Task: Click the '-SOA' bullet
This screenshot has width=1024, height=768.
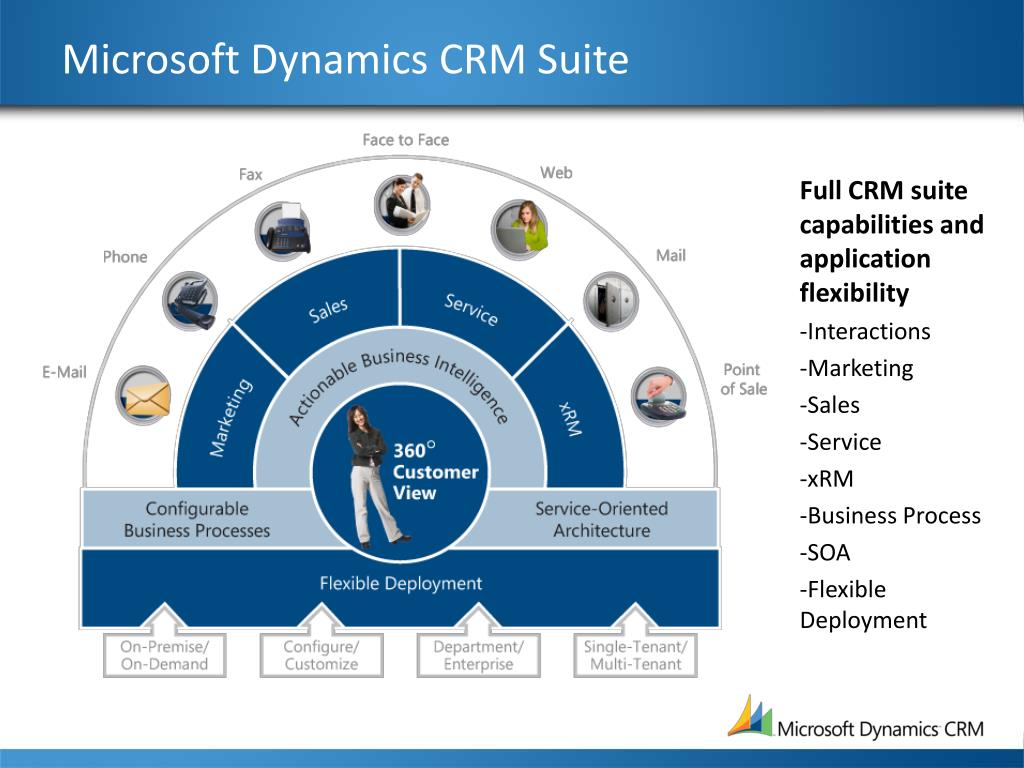Action: (x=825, y=553)
